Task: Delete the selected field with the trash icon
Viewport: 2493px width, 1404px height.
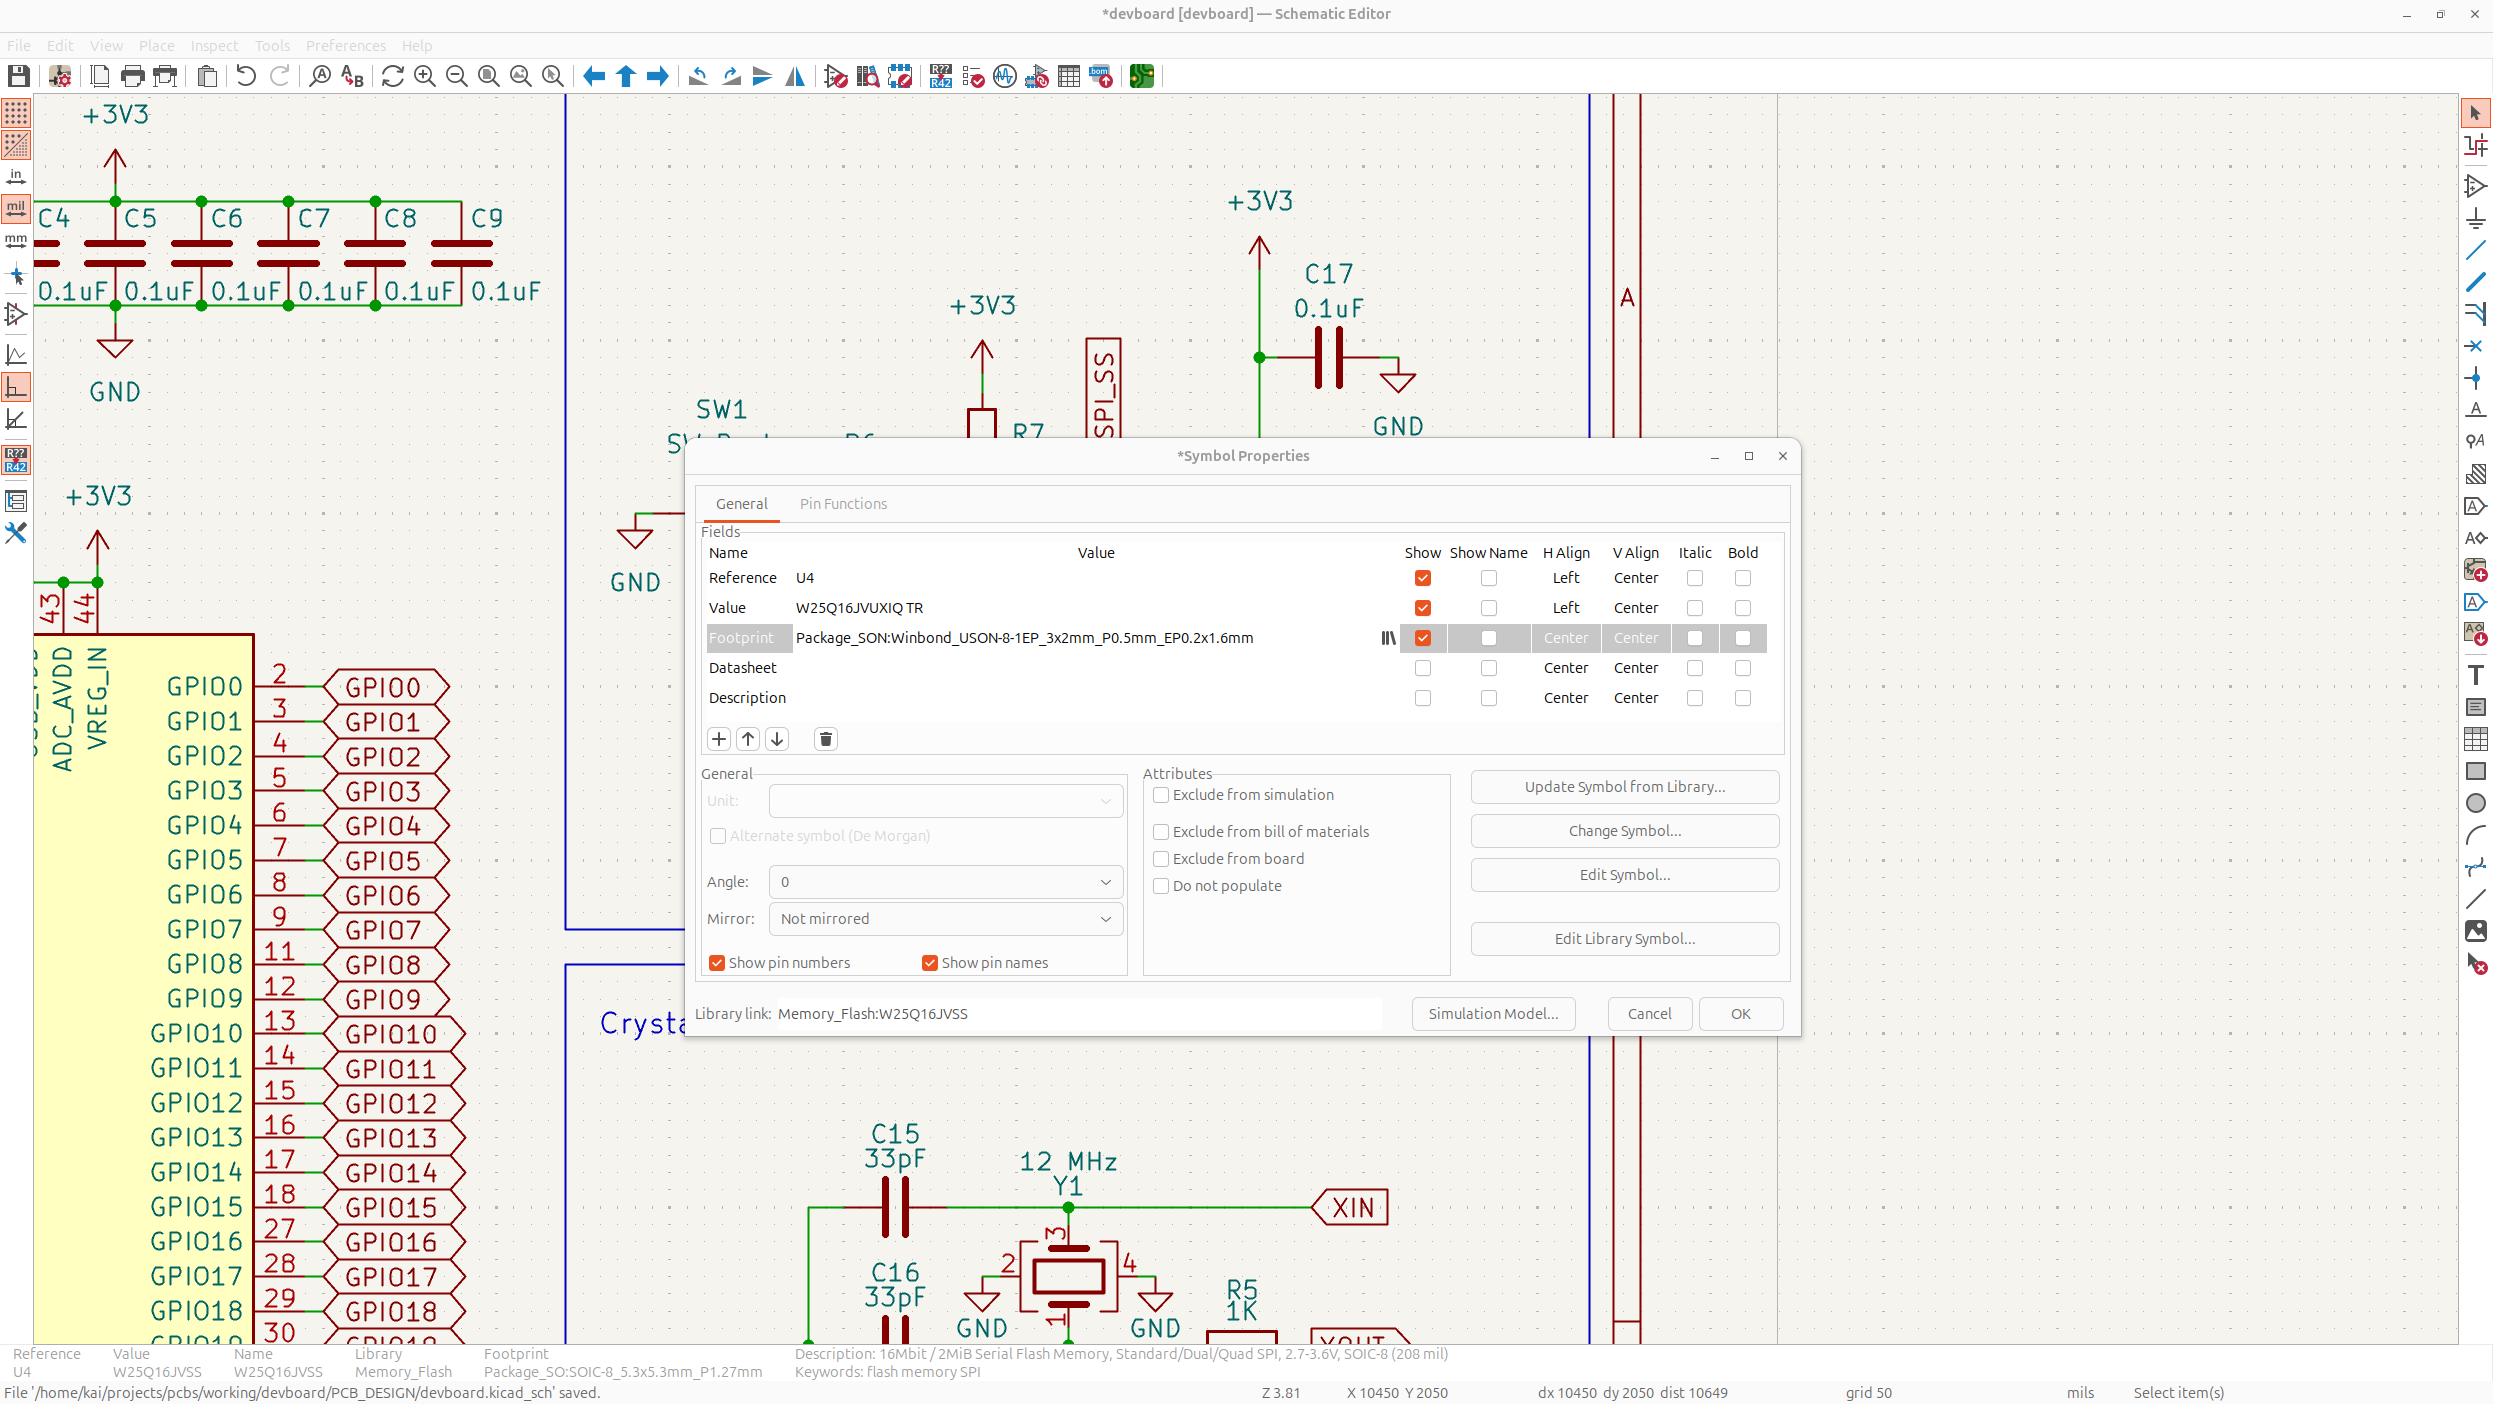Action: click(826, 739)
